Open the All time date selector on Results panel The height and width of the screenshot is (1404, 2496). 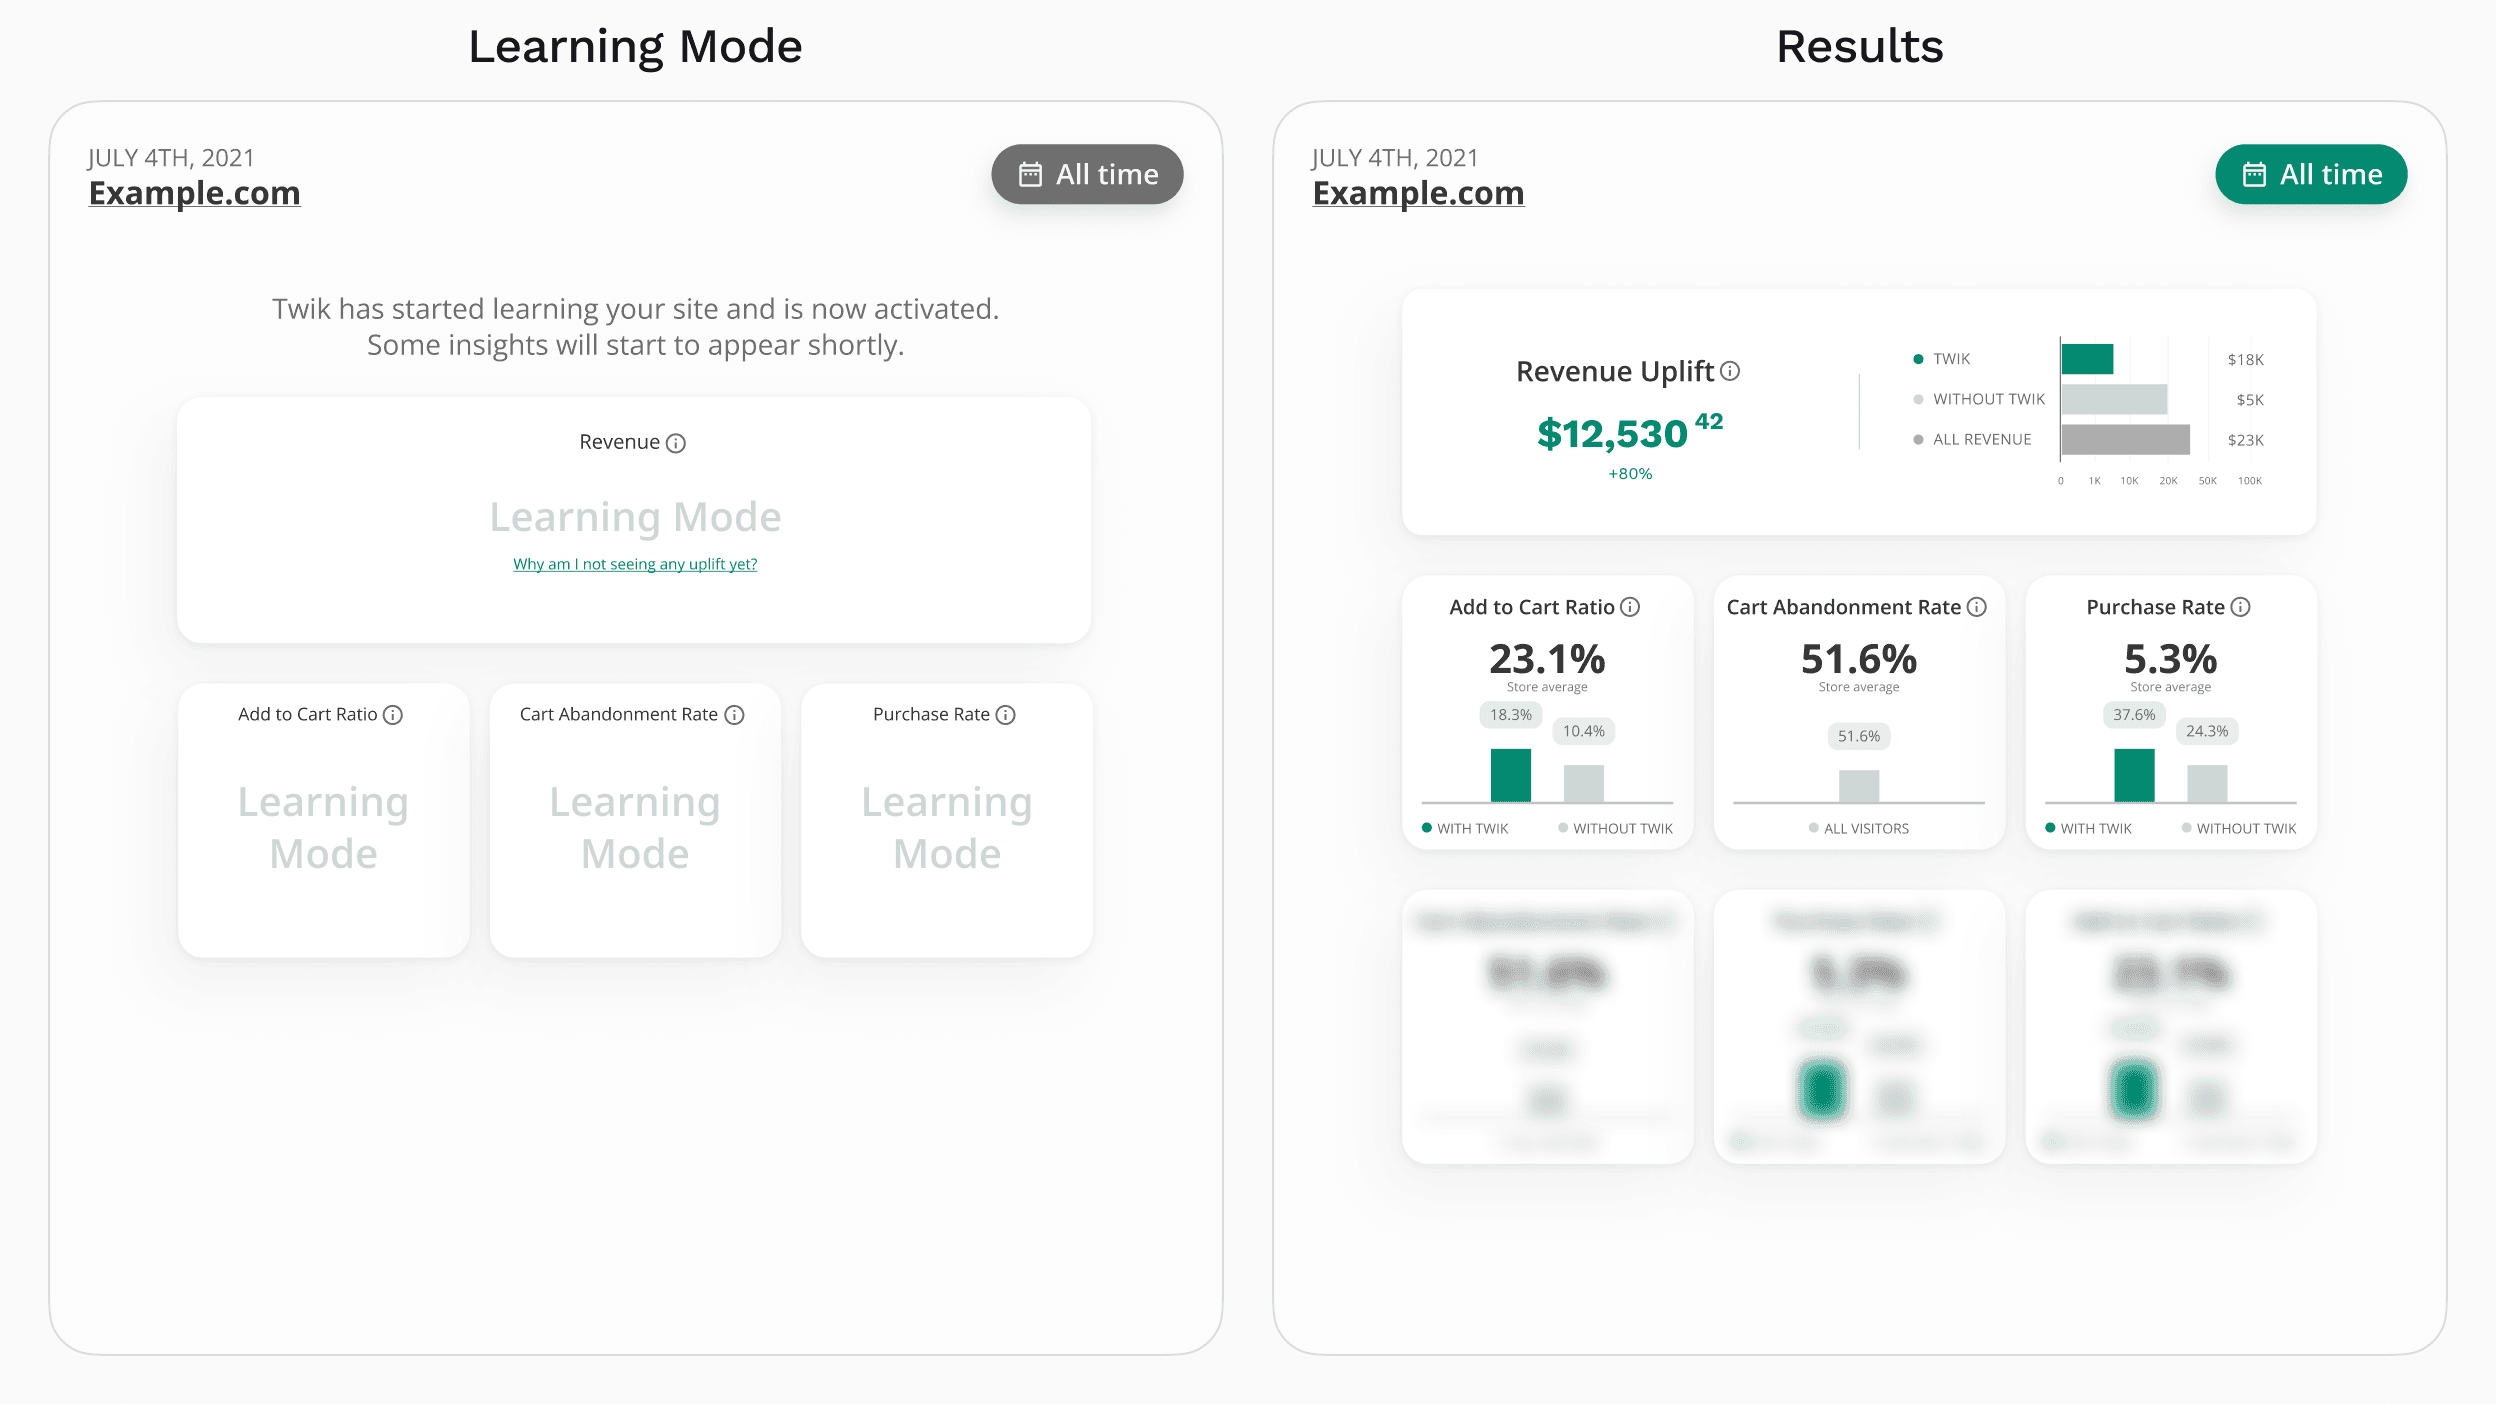coord(2311,173)
